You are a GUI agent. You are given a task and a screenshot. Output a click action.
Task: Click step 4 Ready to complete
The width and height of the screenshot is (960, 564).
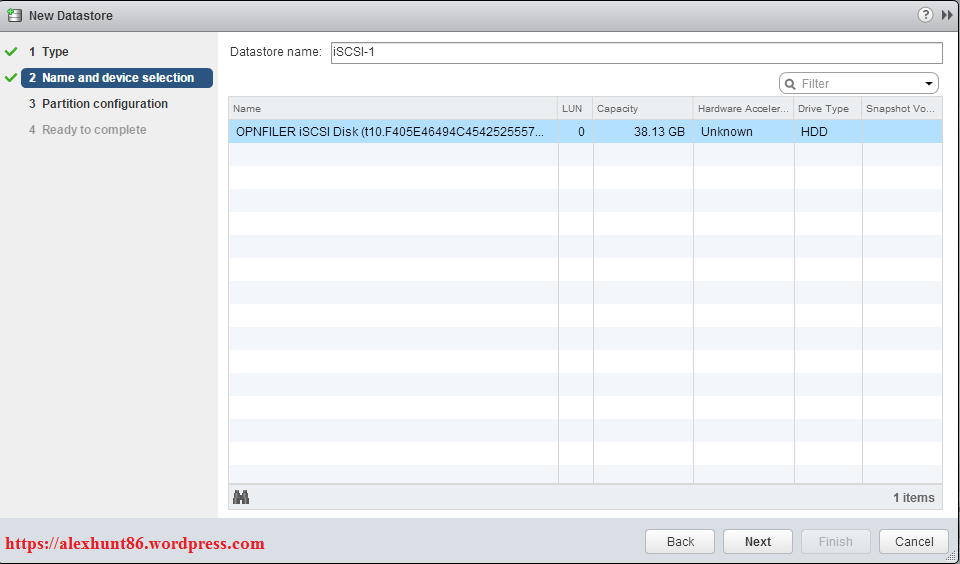pyautogui.click(x=88, y=130)
